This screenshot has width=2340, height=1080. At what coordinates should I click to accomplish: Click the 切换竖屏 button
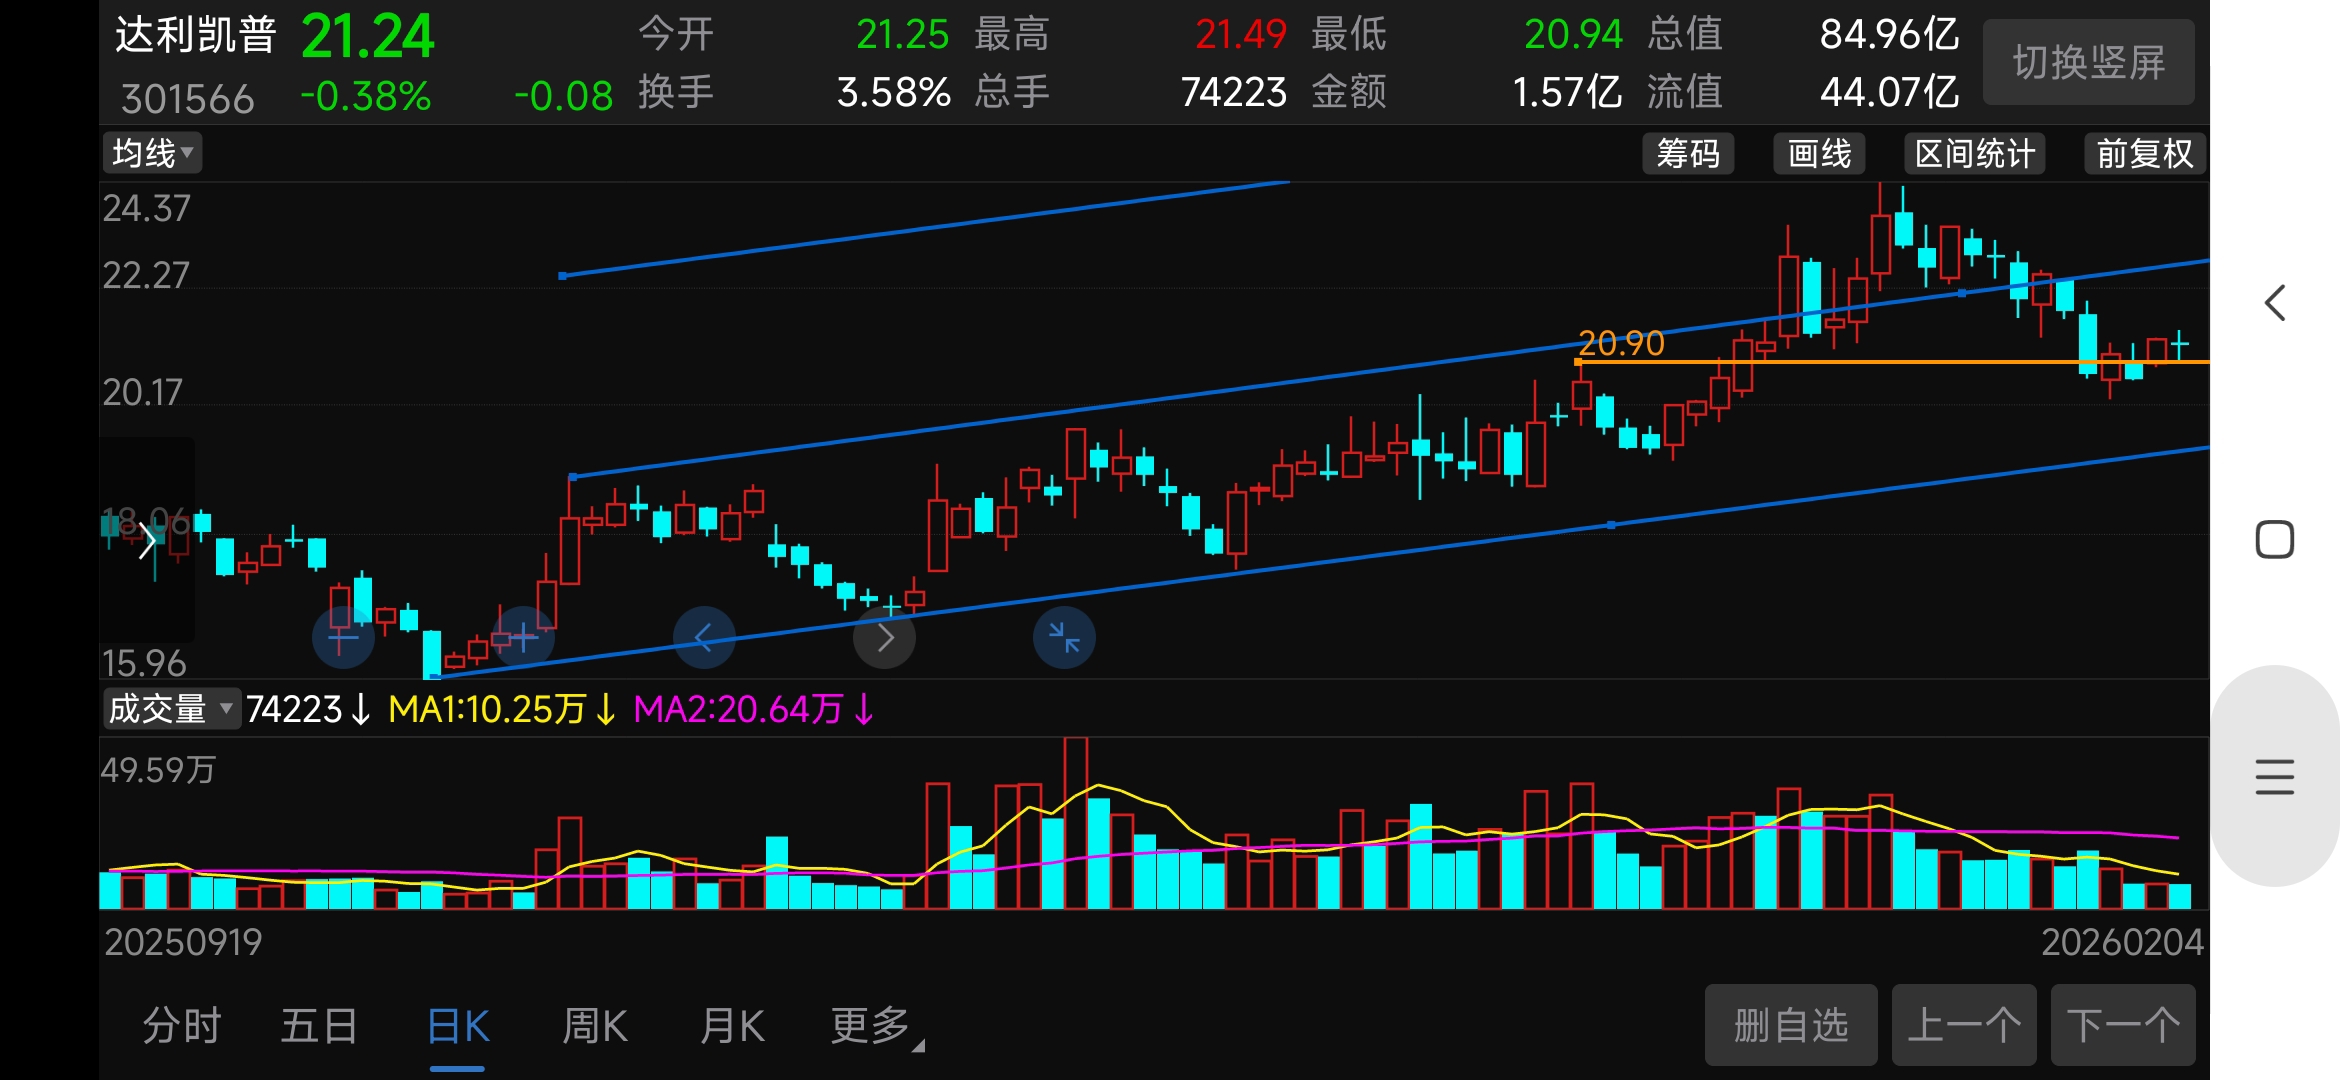pyautogui.click(x=2088, y=63)
